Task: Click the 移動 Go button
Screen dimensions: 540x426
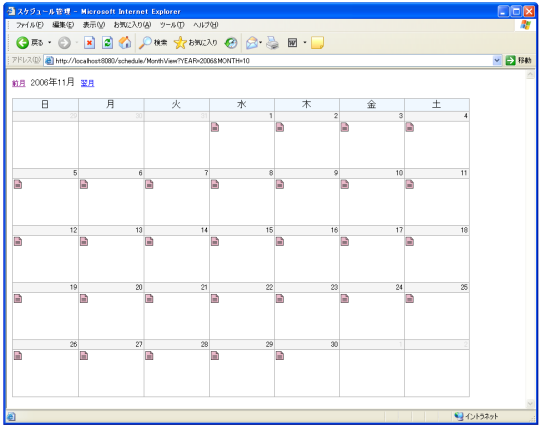Action: click(519, 61)
